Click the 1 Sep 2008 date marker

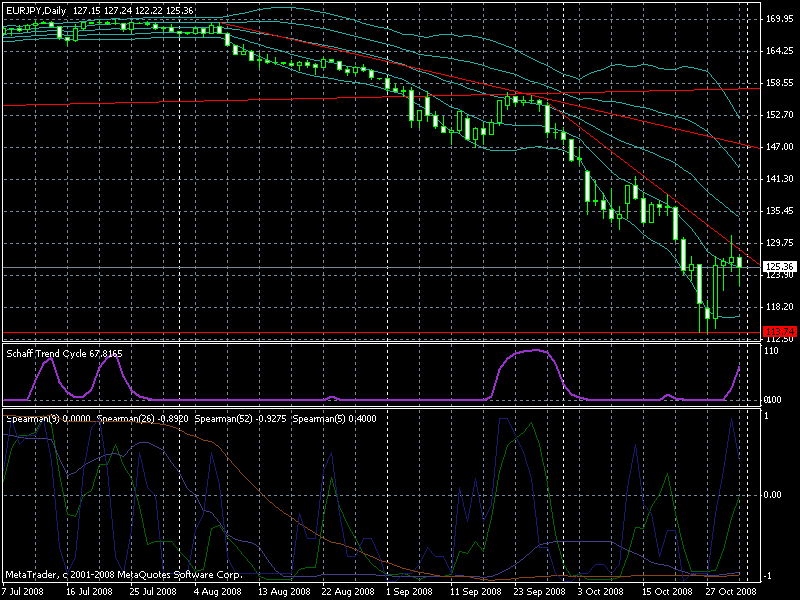point(409,592)
